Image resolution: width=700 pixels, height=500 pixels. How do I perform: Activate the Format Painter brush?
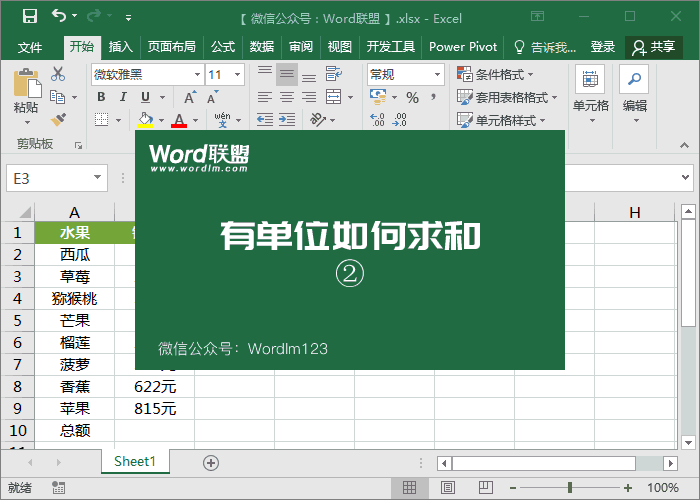point(58,120)
